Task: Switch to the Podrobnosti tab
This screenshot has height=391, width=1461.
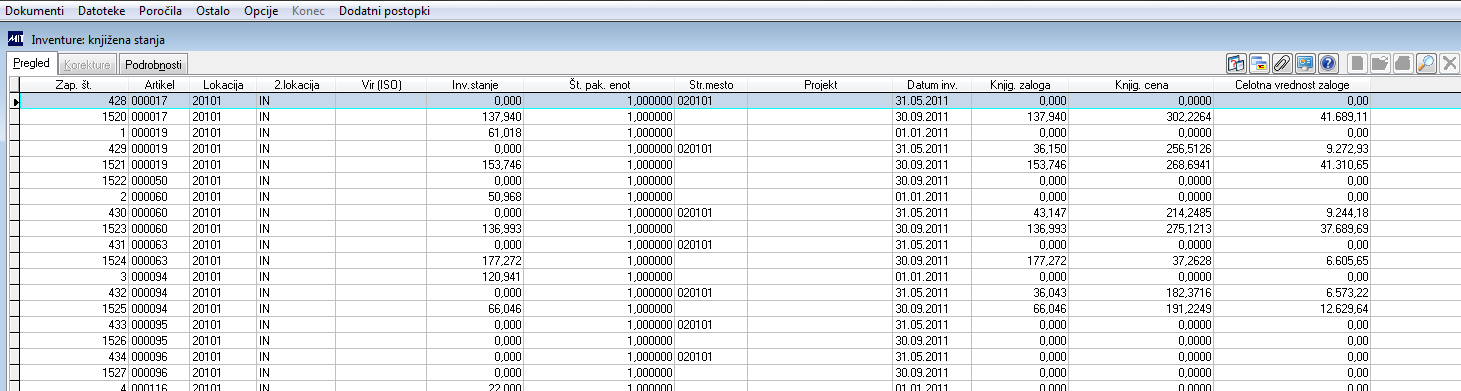Action: pyautogui.click(x=153, y=64)
